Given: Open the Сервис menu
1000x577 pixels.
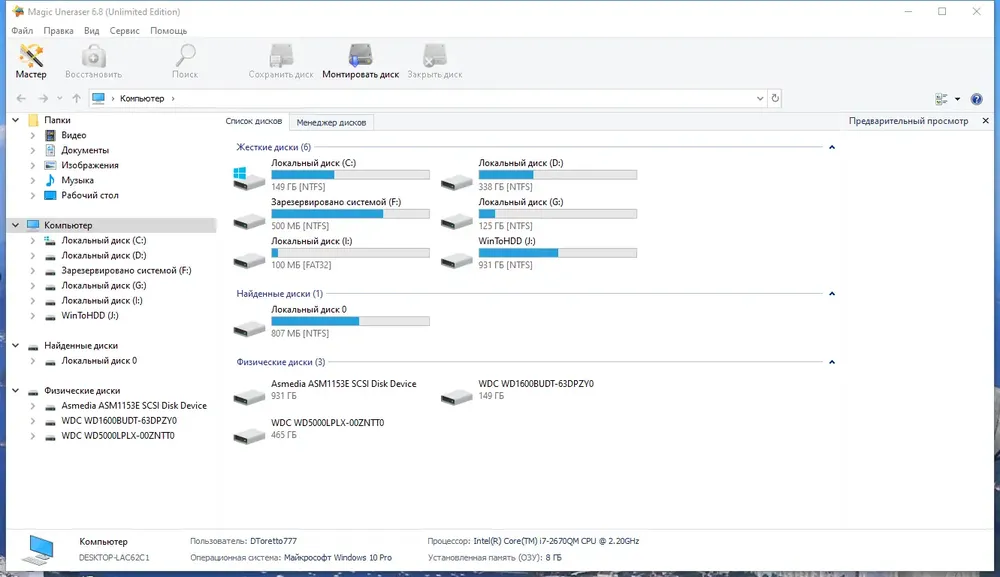Looking at the screenshot, I should click(124, 31).
